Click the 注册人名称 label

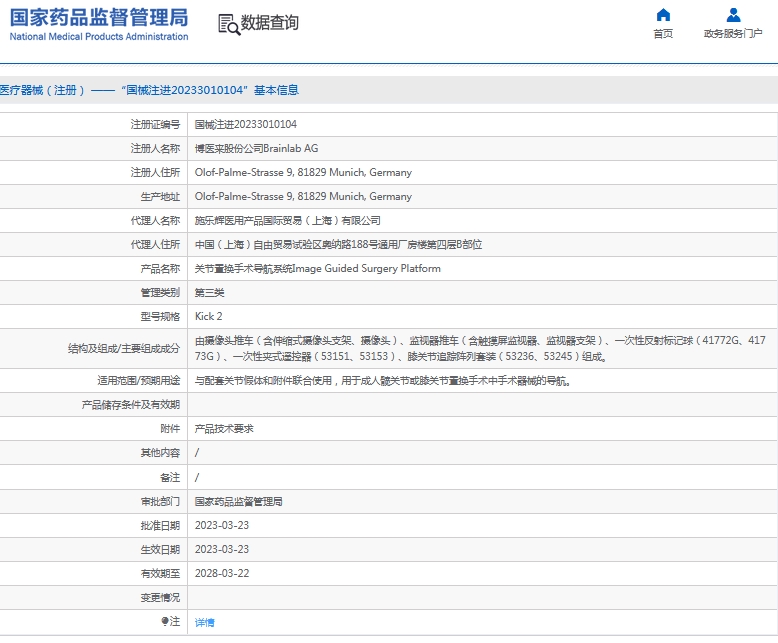[155, 148]
